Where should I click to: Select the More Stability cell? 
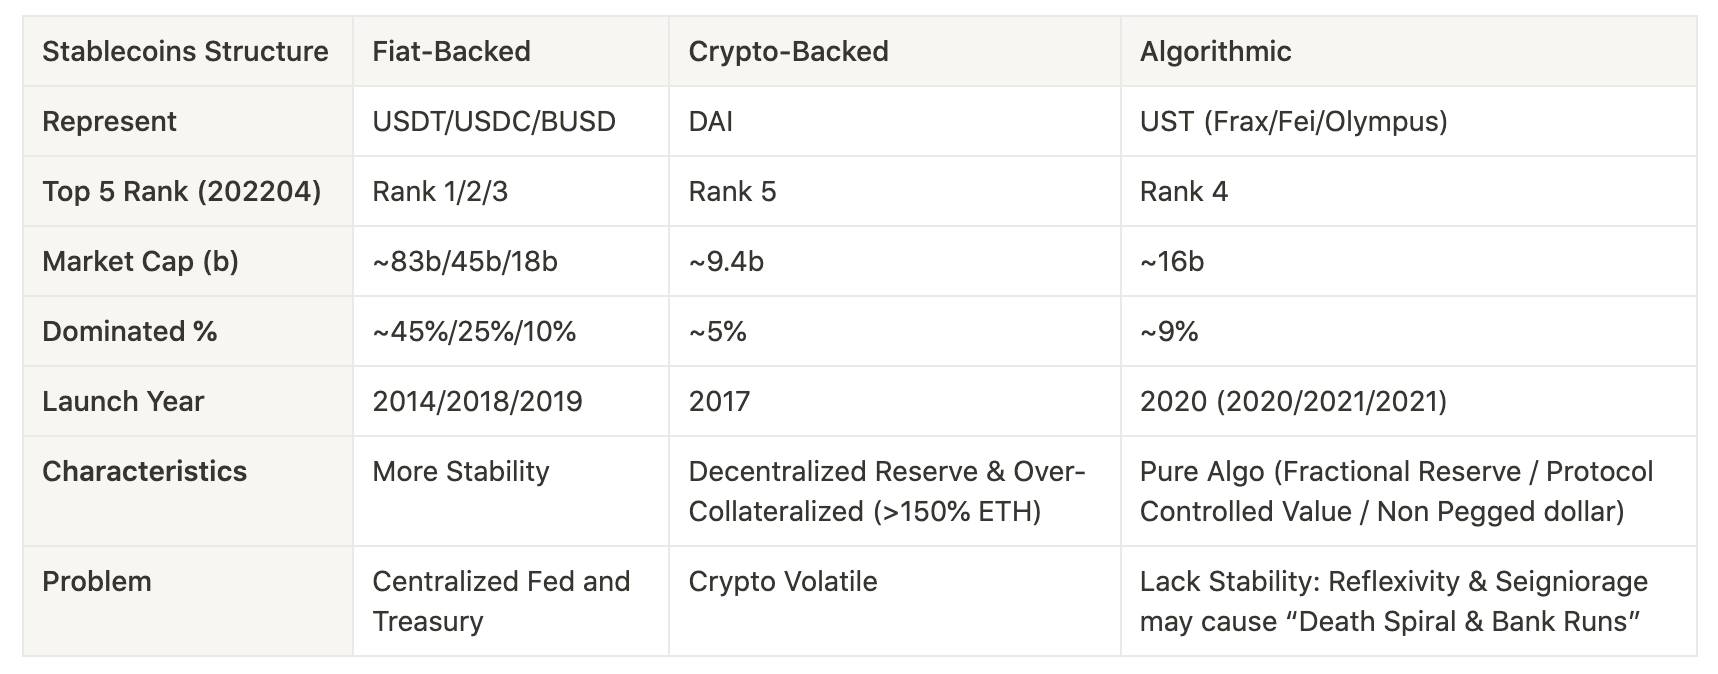(511, 491)
